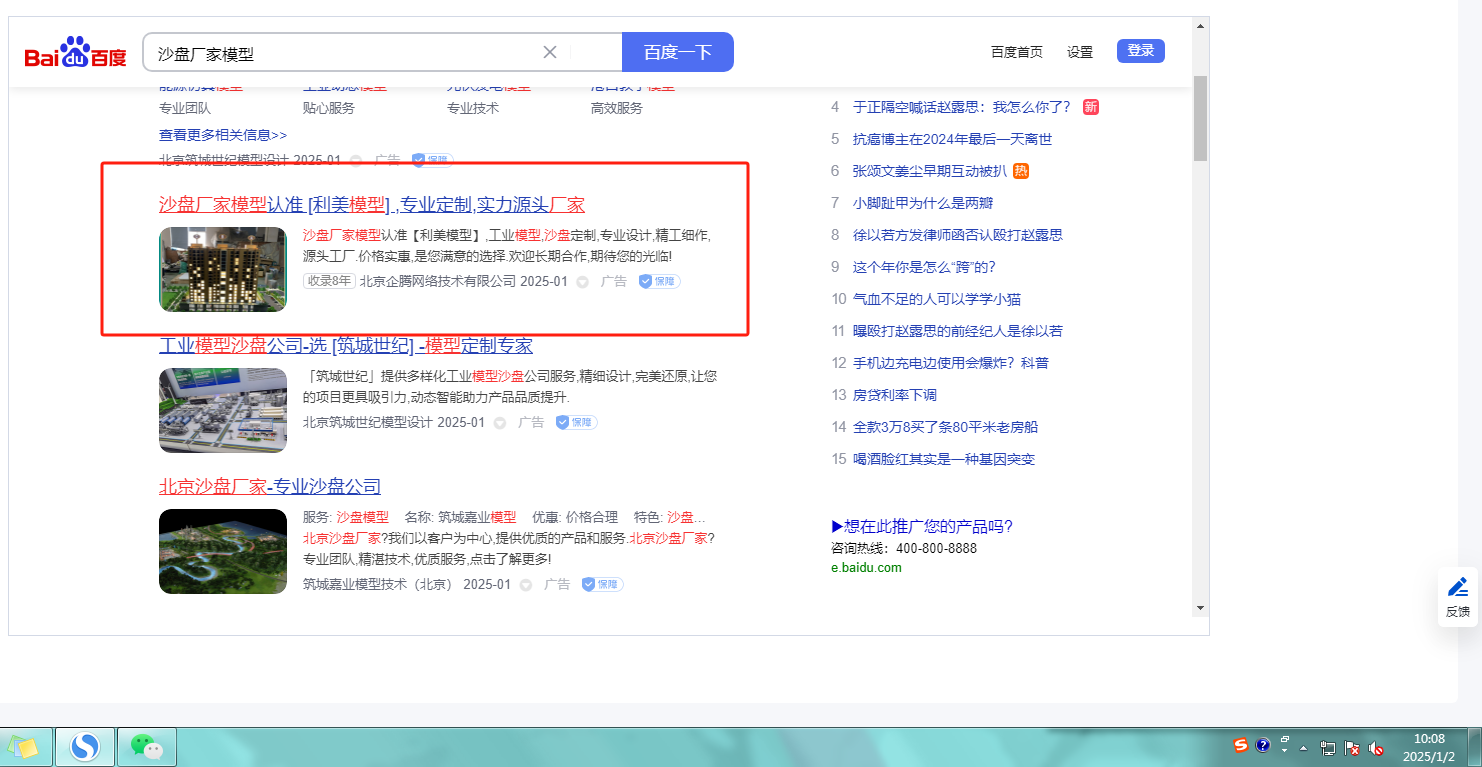The image size is (1482, 767).
Task: Click the Baidu logo
Action: point(76,53)
